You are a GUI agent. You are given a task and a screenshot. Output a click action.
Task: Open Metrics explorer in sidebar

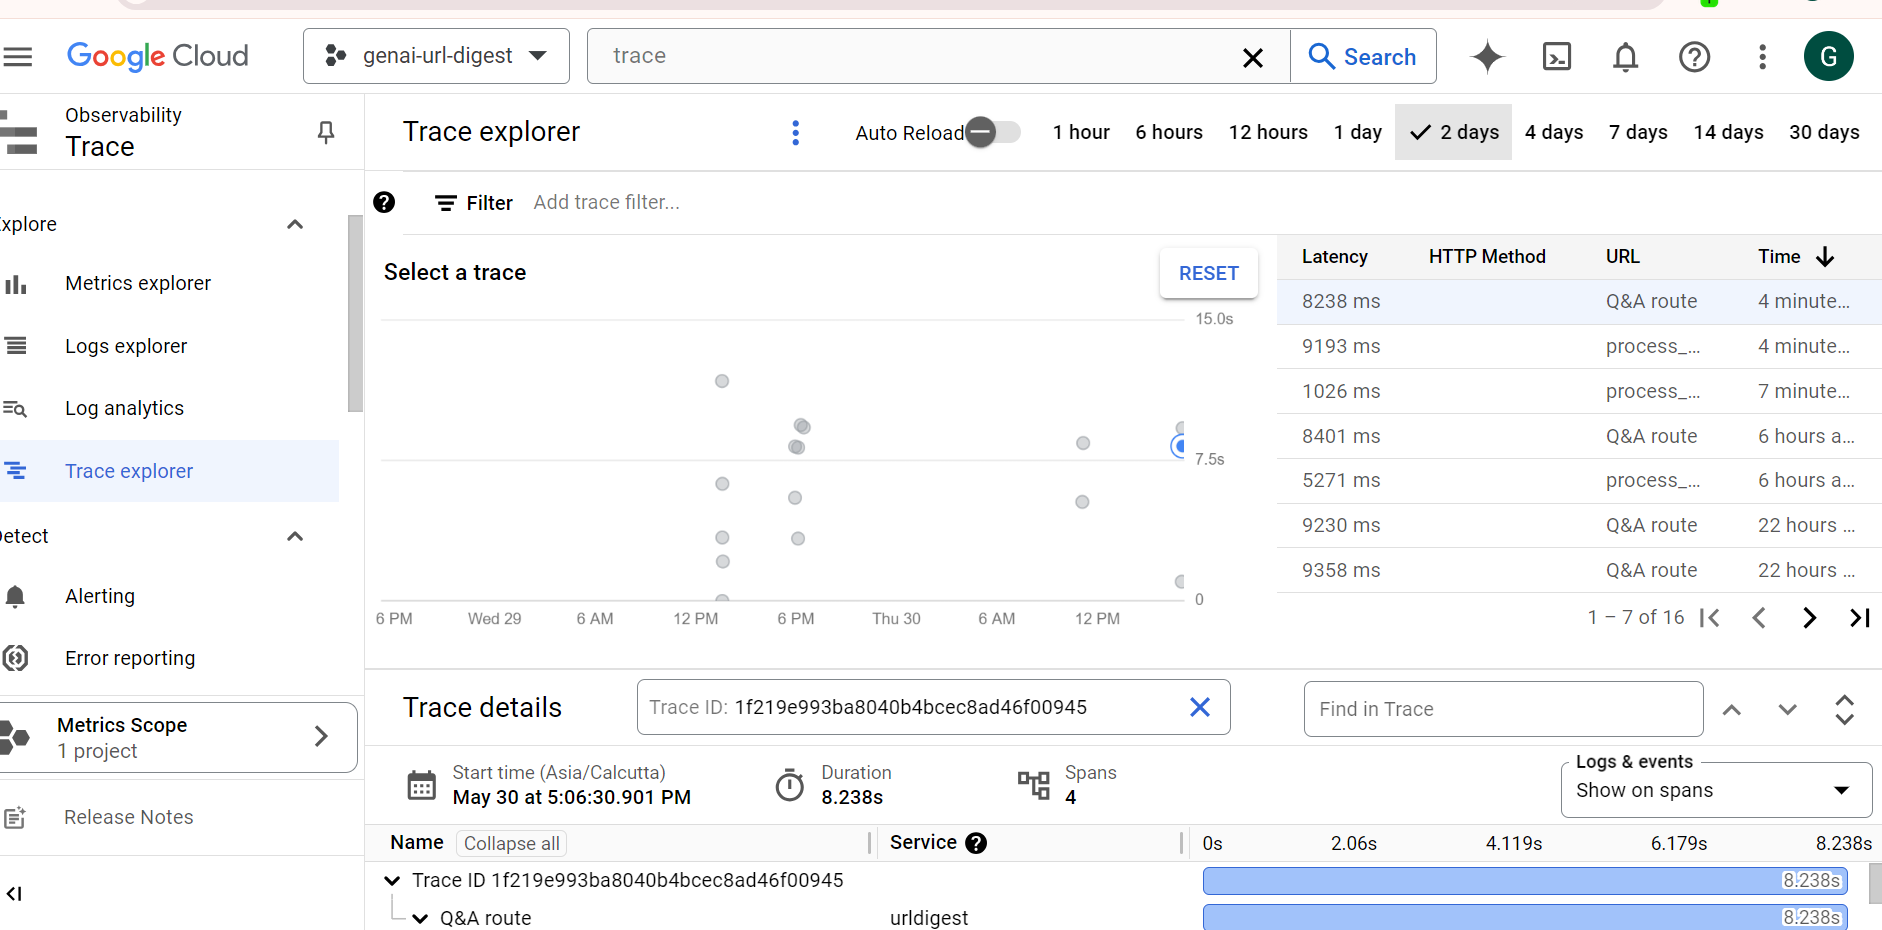pyautogui.click(x=138, y=283)
